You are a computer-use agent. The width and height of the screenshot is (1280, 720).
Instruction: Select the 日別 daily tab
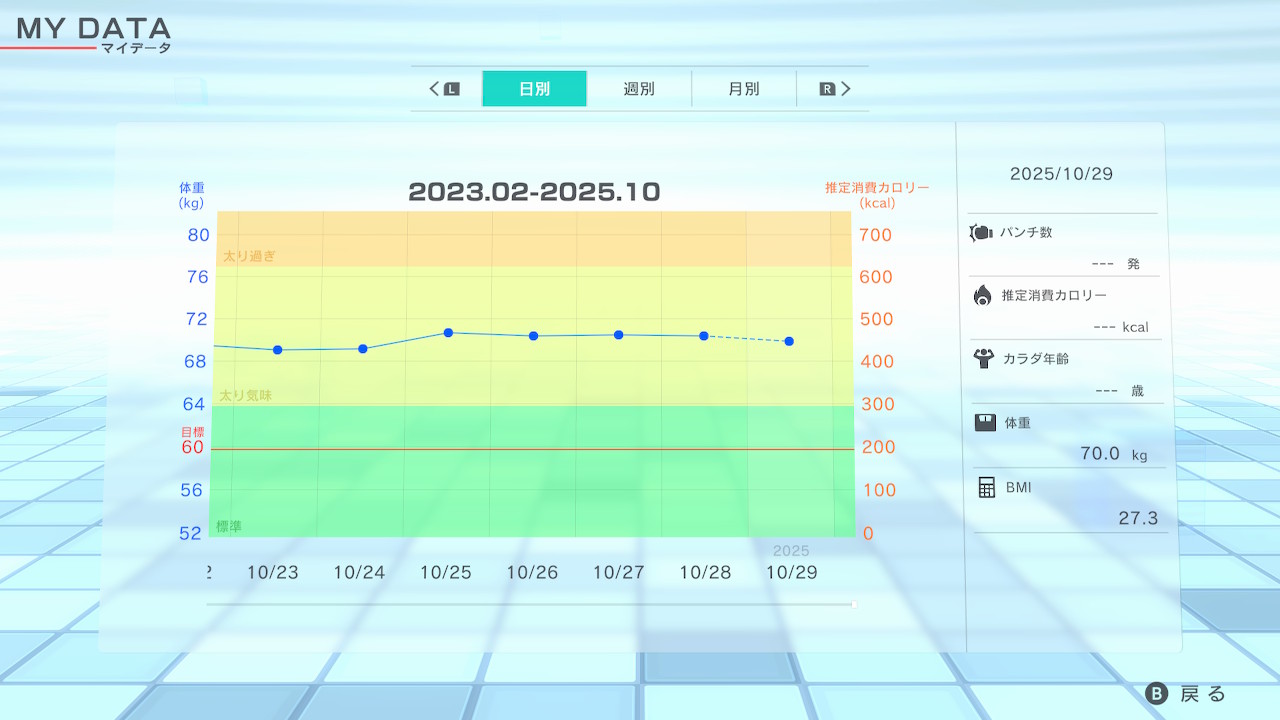point(534,89)
